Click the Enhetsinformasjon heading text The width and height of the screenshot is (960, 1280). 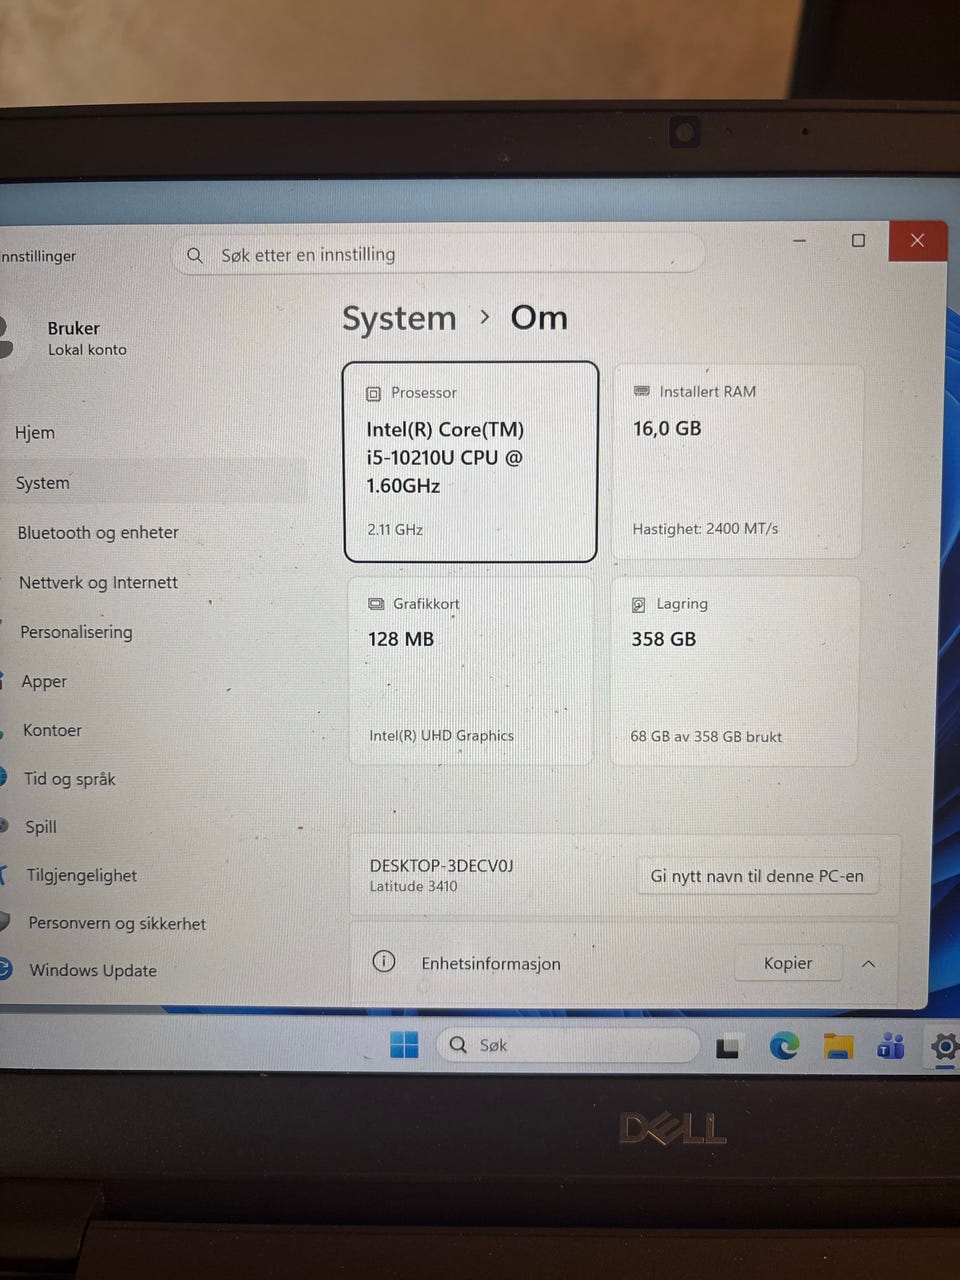[491, 964]
